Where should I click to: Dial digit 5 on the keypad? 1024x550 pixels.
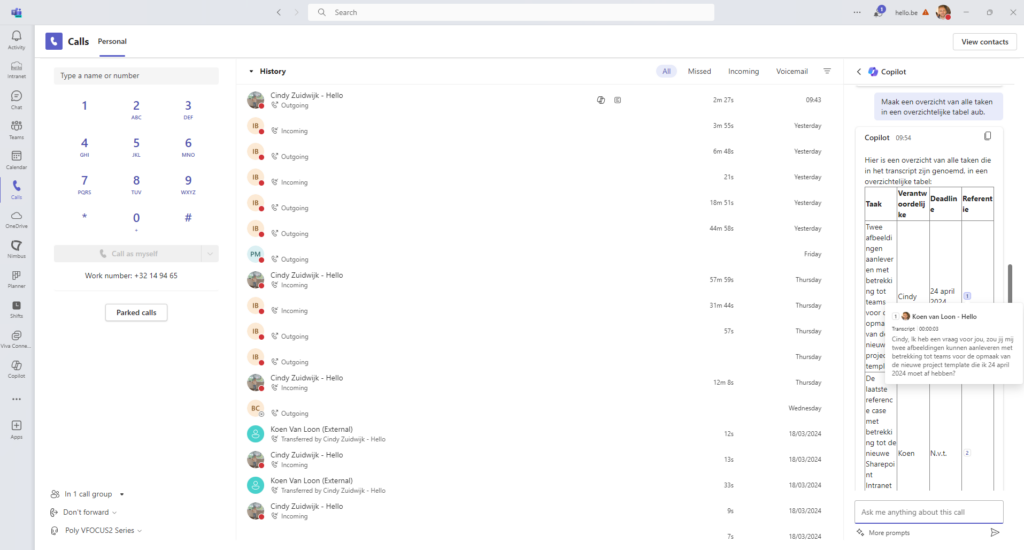[x=136, y=146]
